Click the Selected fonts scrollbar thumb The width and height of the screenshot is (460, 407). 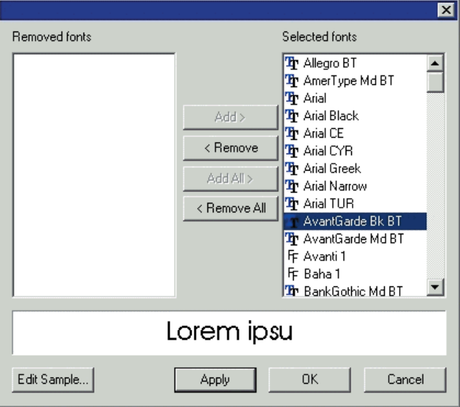[x=435, y=82]
